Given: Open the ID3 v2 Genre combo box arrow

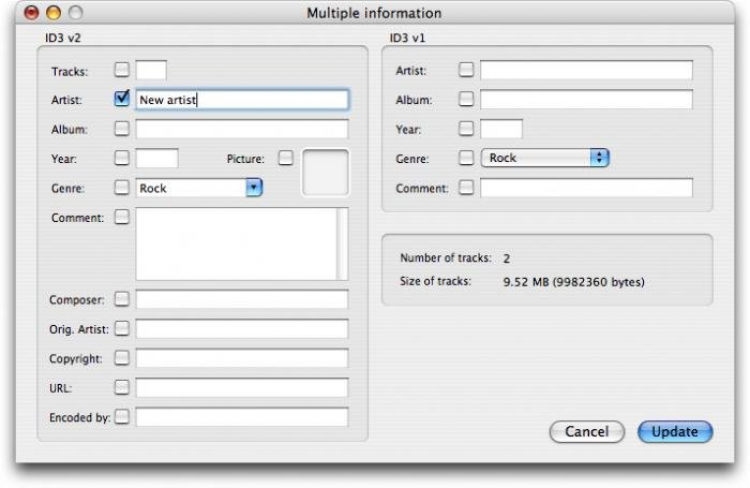Looking at the screenshot, I should coord(254,188).
